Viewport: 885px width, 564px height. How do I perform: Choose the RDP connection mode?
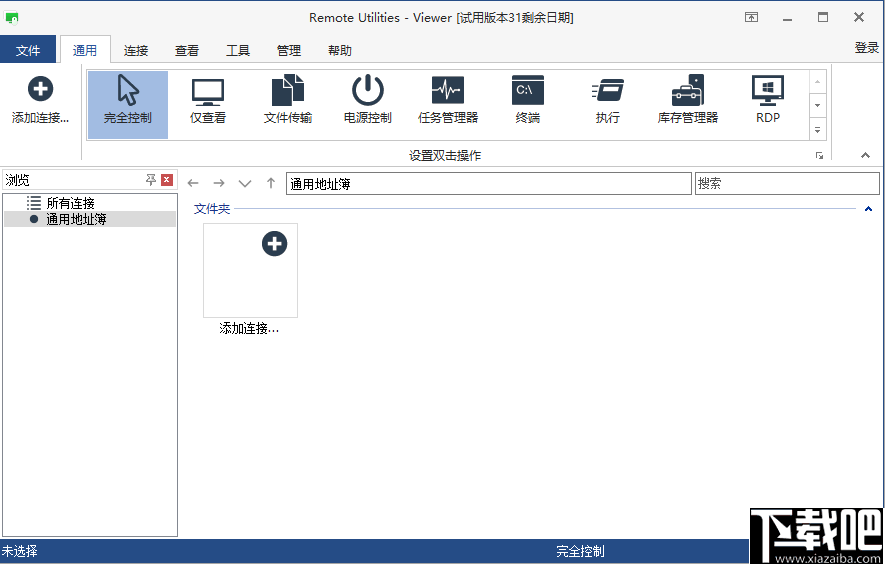(x=768, y=105)
